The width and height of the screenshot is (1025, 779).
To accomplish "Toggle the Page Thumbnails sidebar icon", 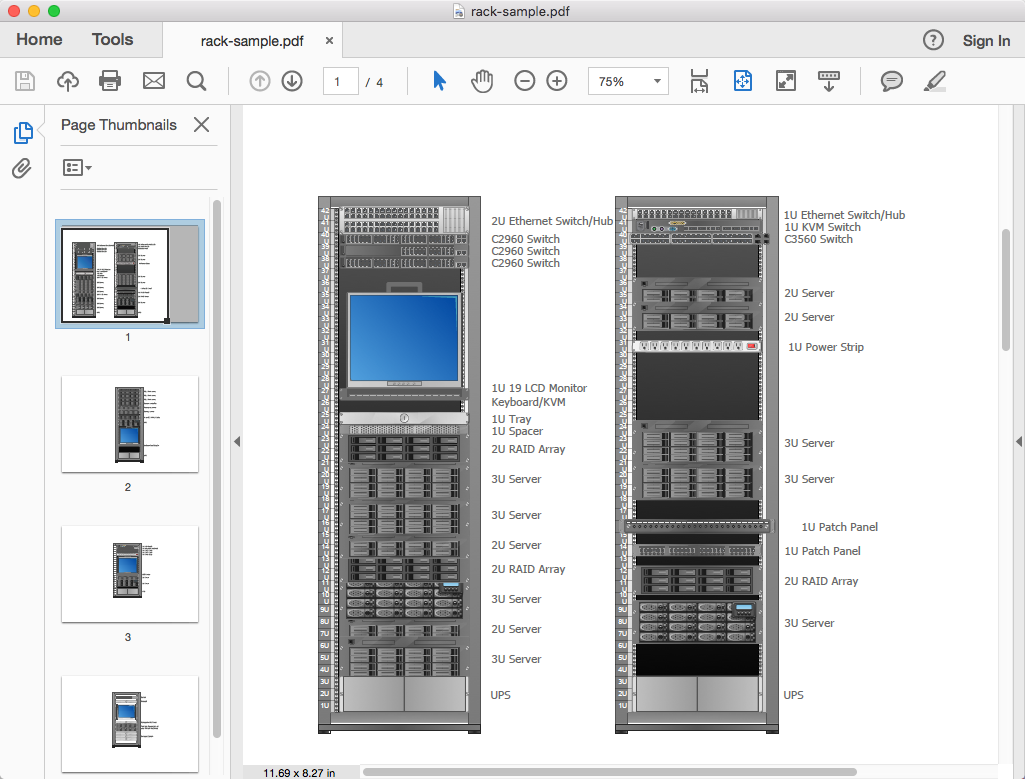I will pyautogui.click(x=22, y=132).
